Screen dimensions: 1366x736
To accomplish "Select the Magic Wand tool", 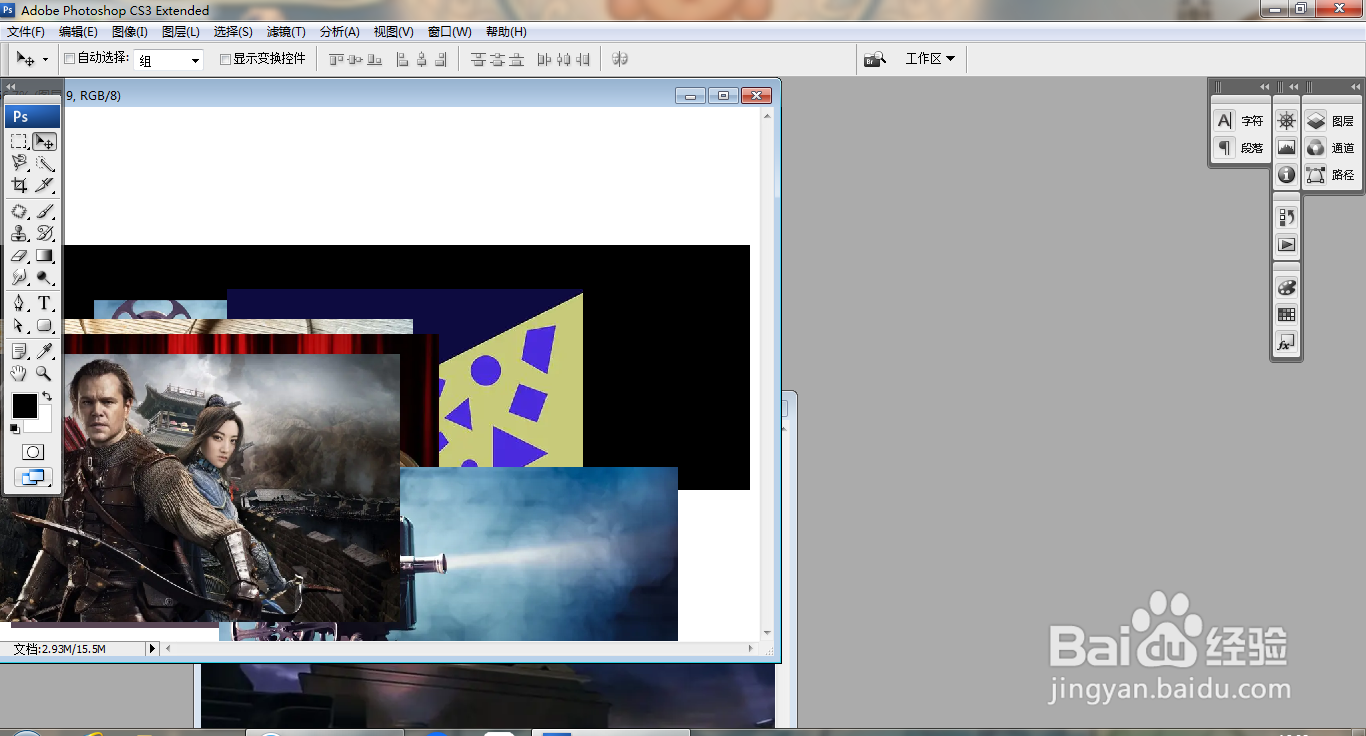I will (44, 163).
